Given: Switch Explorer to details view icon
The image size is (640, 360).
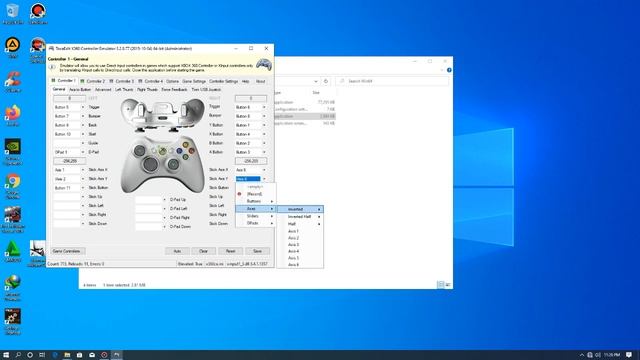Looking at the screenshot, I should tap(440, 284).
